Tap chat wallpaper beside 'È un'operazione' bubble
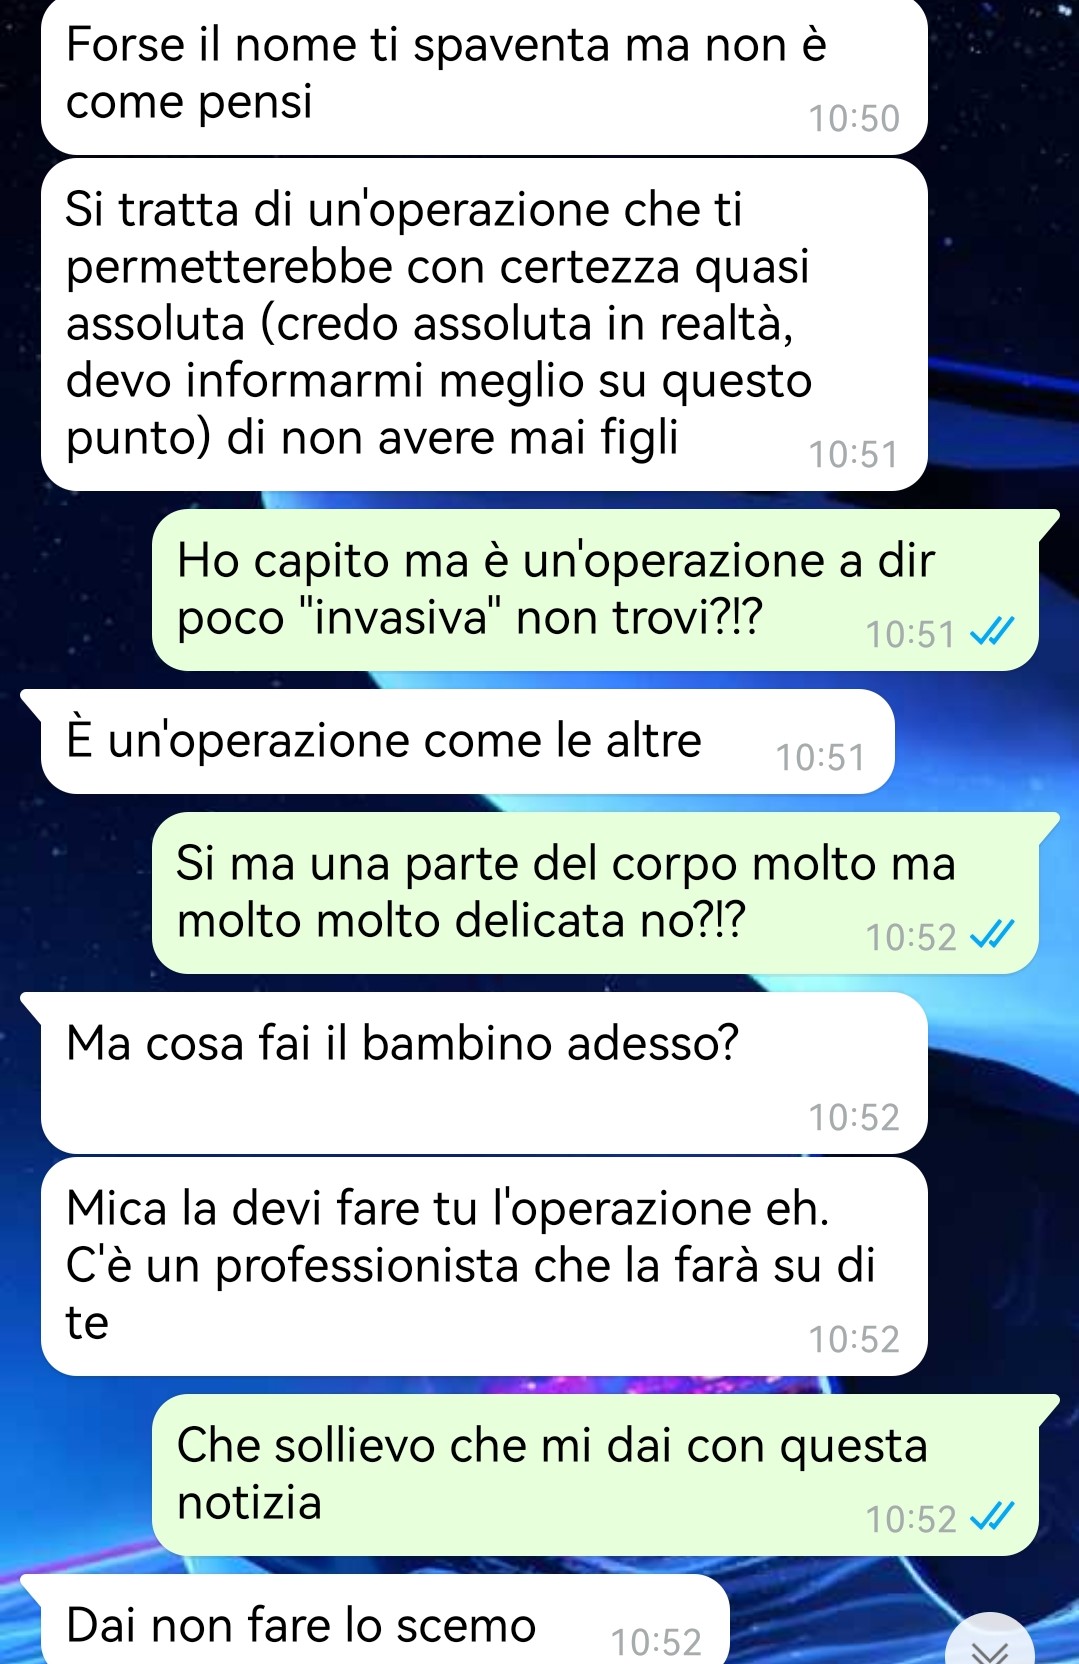Viewport: 1079px width, 1664px height. (985, 741)
